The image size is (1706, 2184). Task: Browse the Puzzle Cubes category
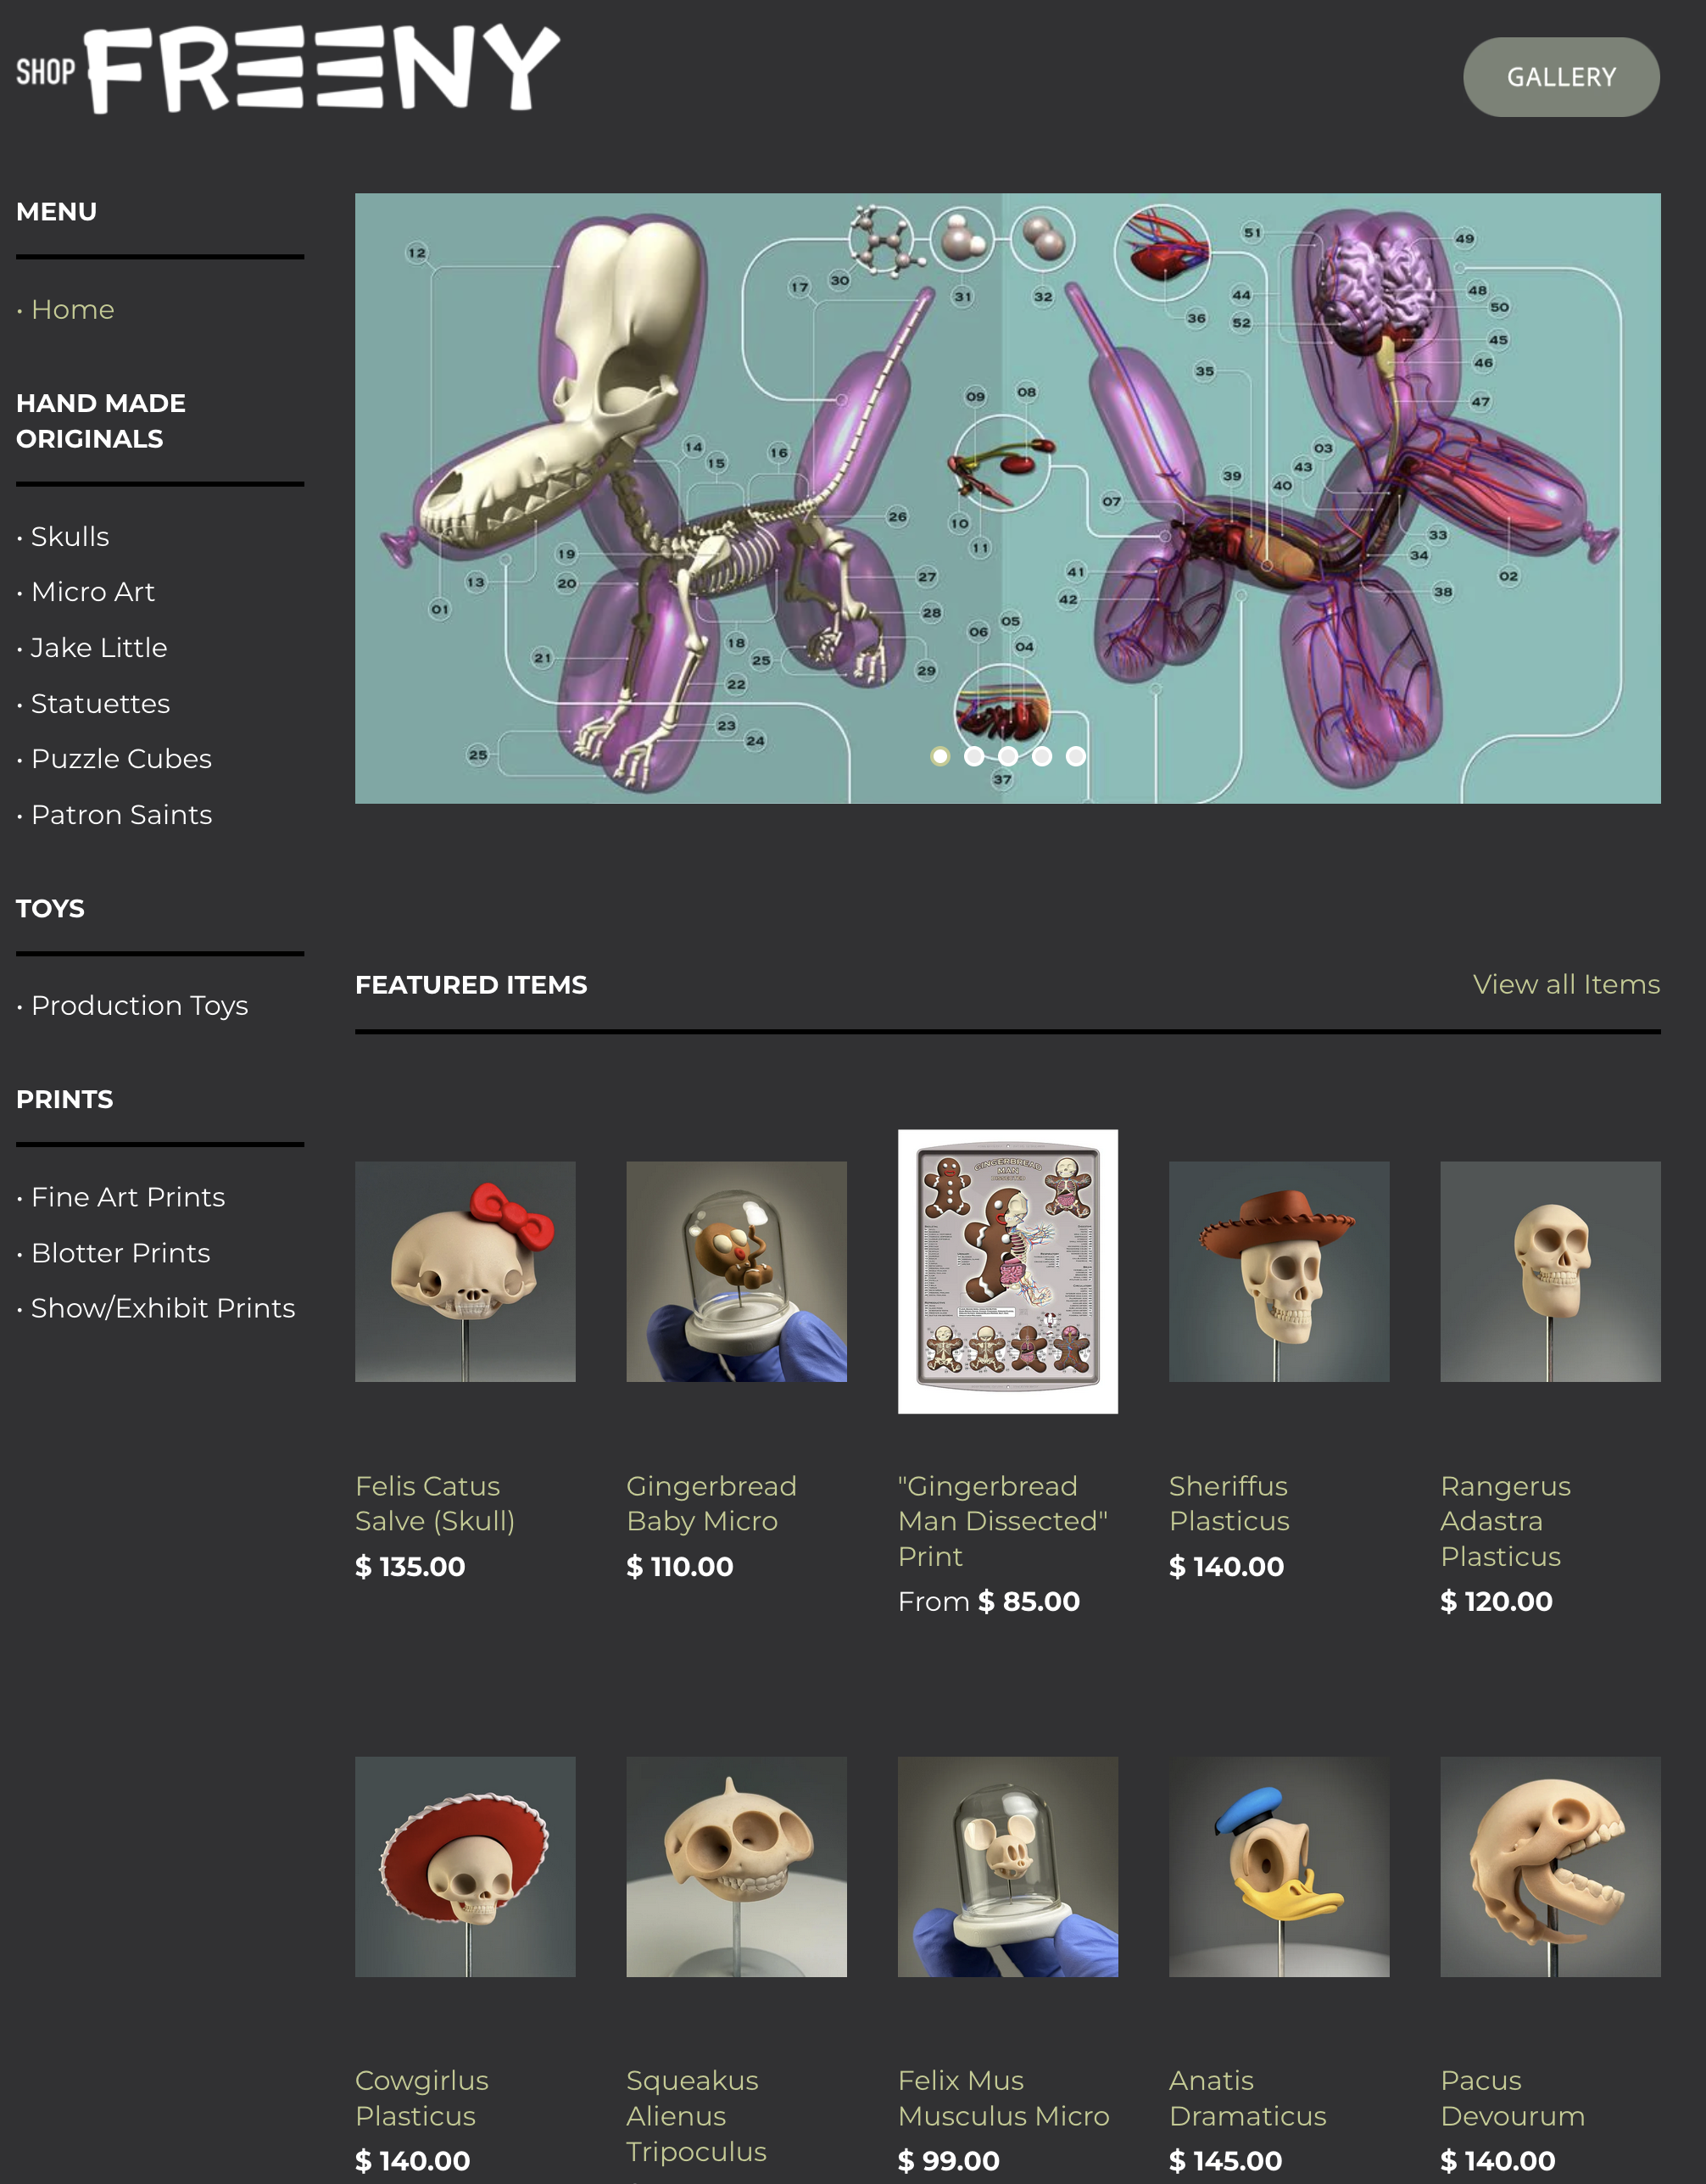point(121,759)
